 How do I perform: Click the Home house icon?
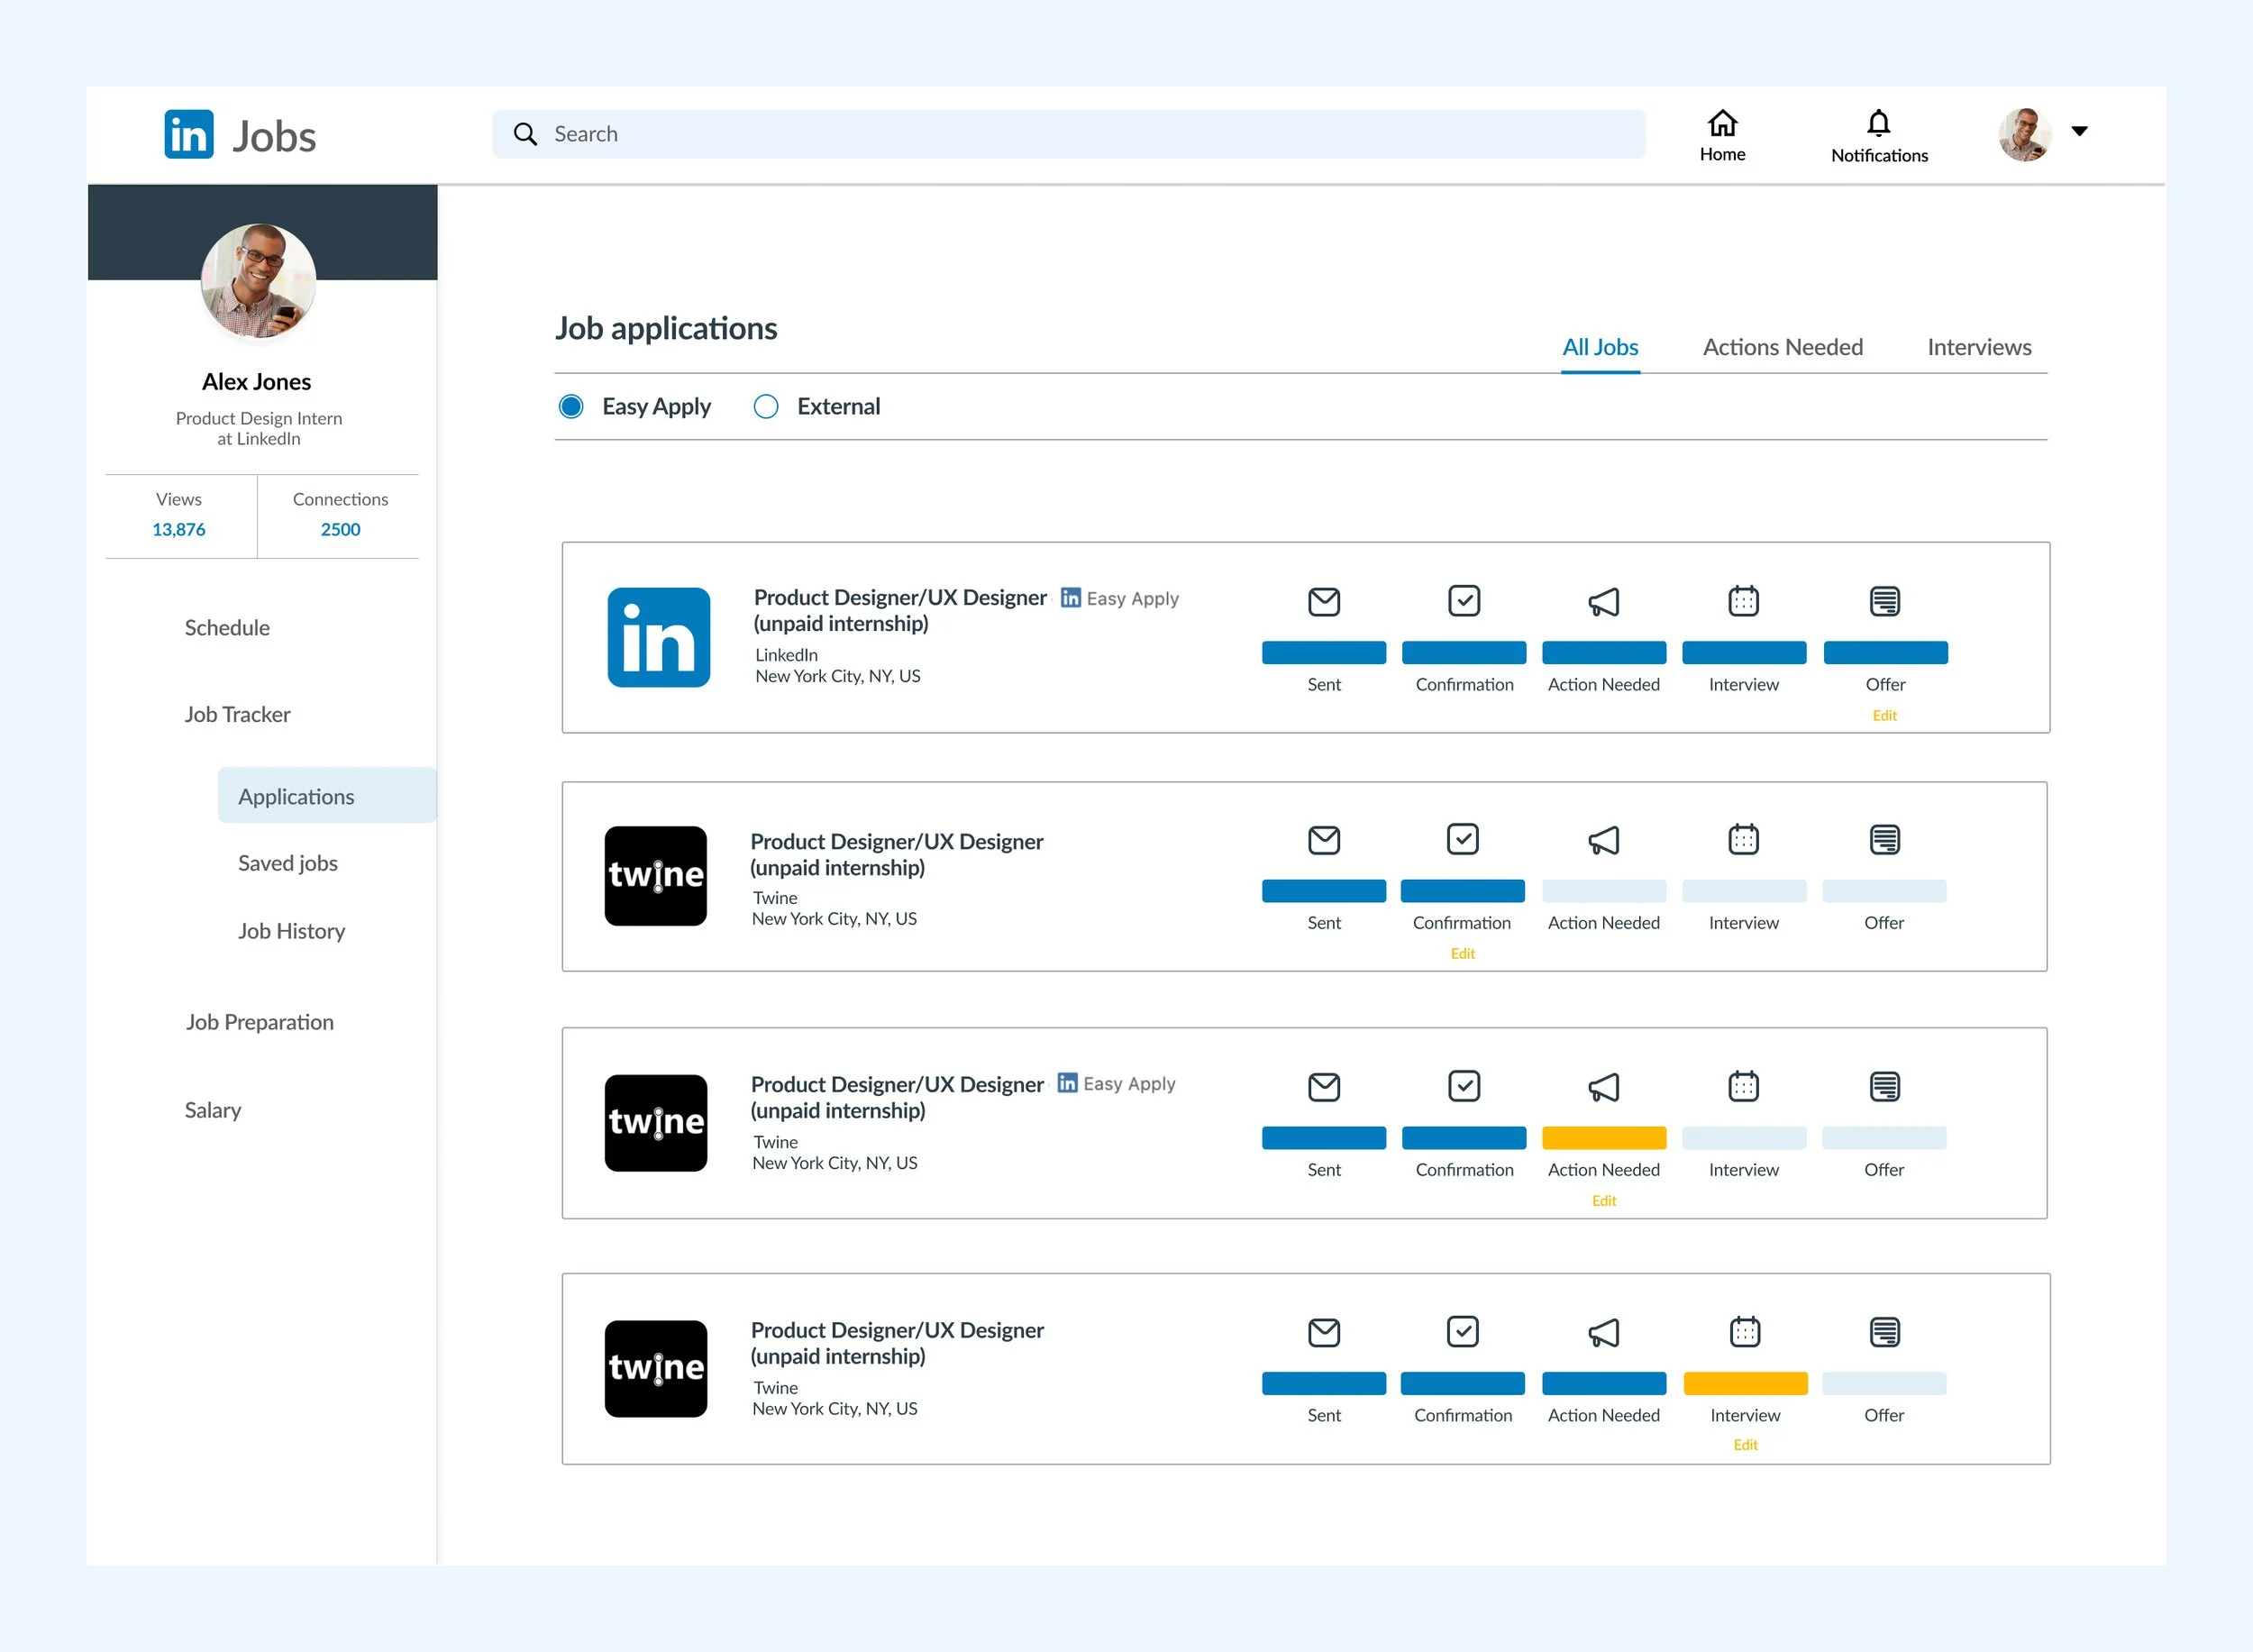(1721, 123)
